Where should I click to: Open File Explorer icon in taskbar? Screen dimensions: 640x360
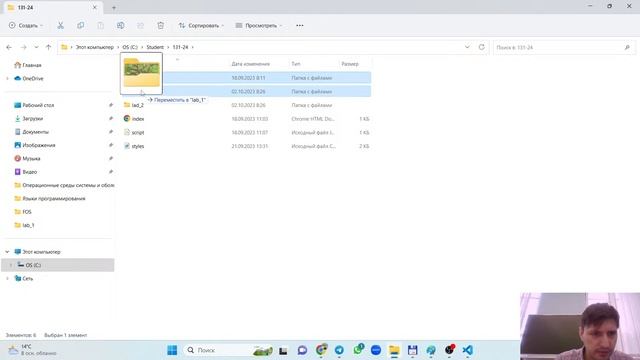pyautogui.click(x=394, y=350)
